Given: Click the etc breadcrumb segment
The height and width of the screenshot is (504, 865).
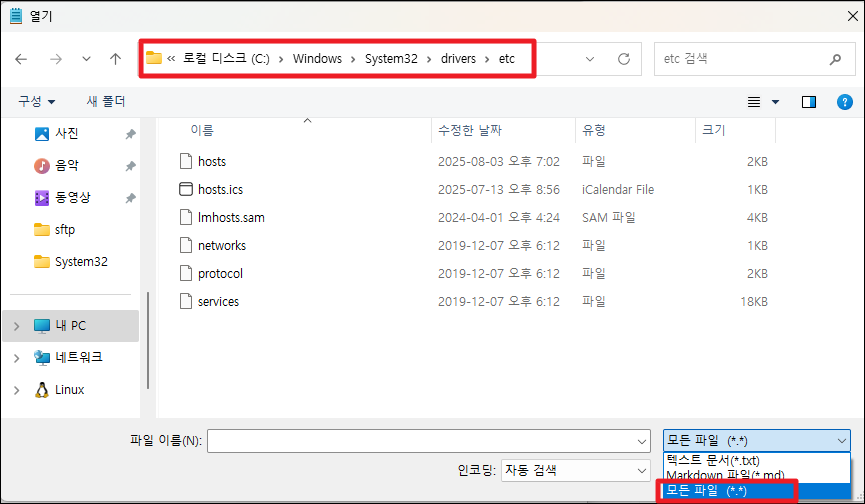Looking at the screenshot, I should tap(506, 58).
